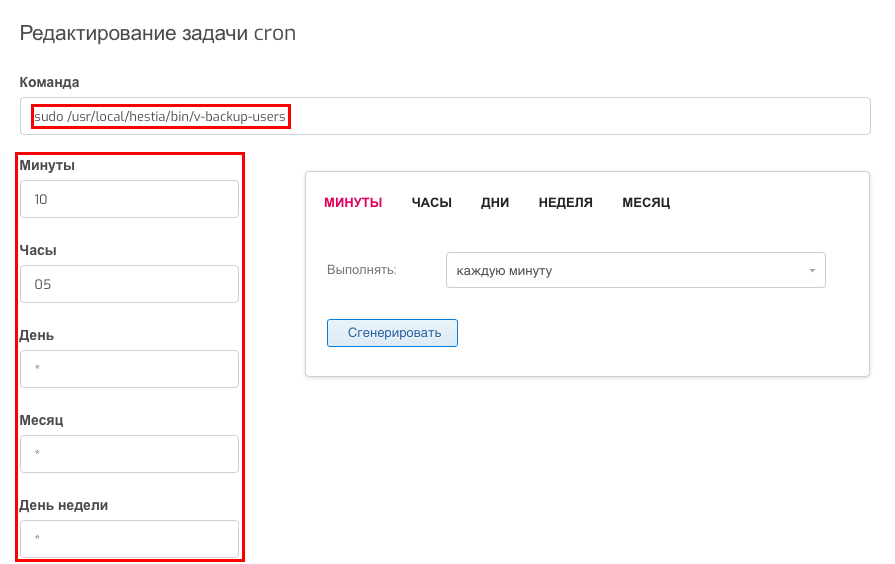Screen dimensions: 895x564
Task: Open the ЧАСЫ tab
Action: click(432, 203)
